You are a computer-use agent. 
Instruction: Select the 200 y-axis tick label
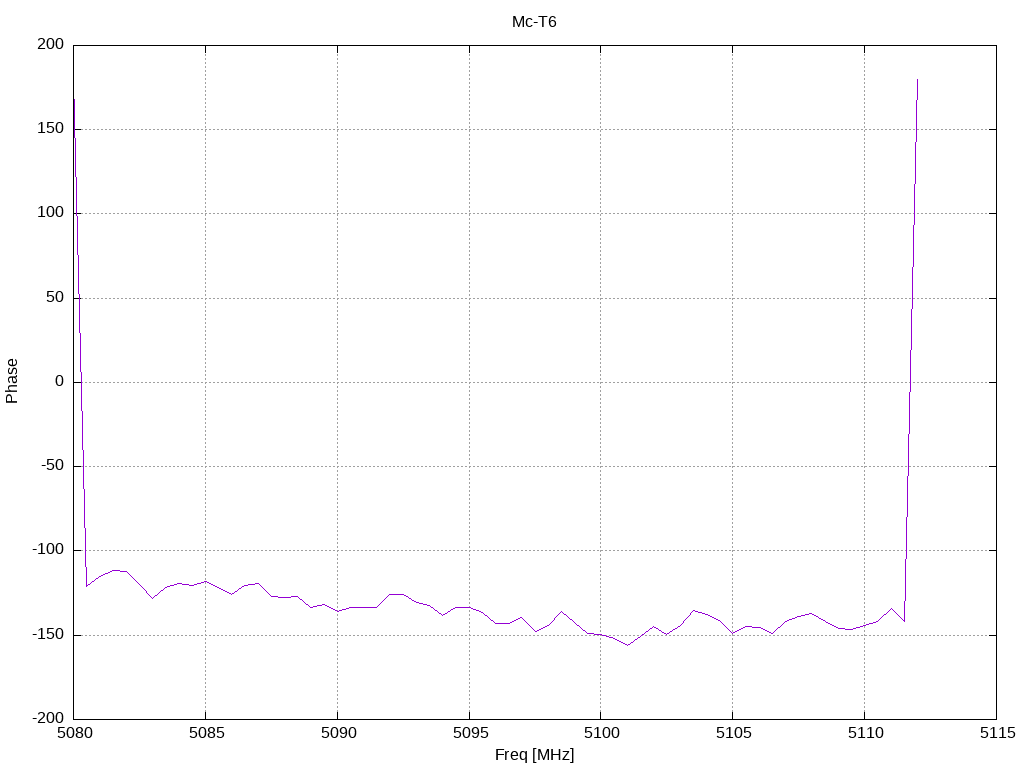pyautogui.click(x=53, y=45)
